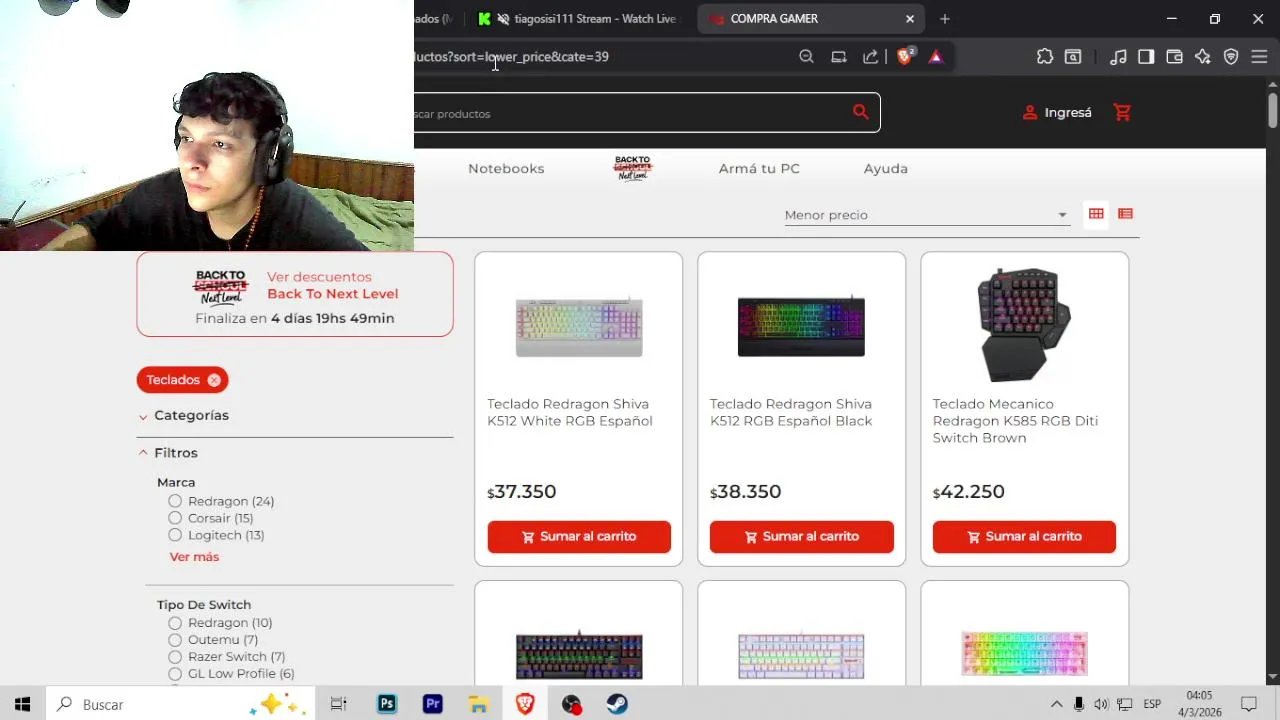Add Shiva K512 RGB Black to cart
This screenshot has height=720, width=1280.
(x=801, y=536)
